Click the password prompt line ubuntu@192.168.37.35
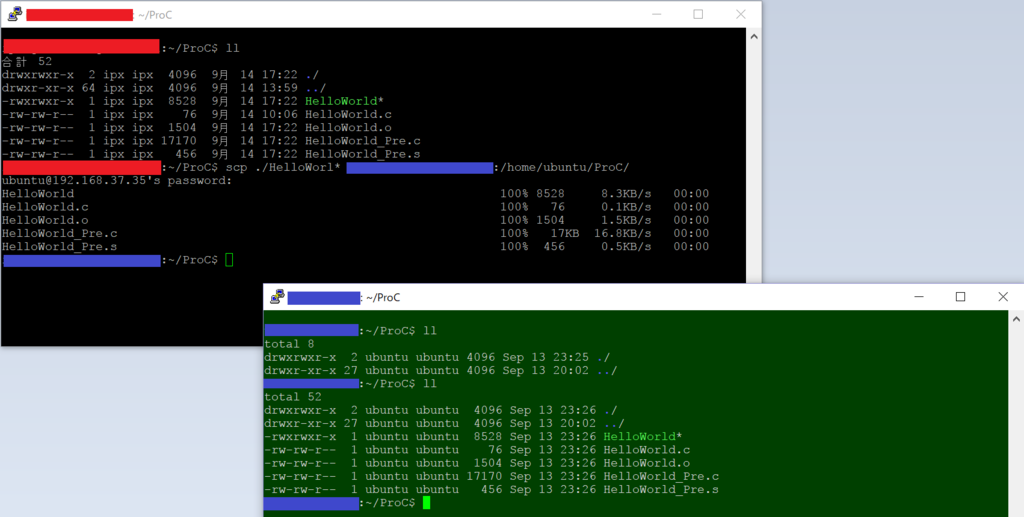 117,181
